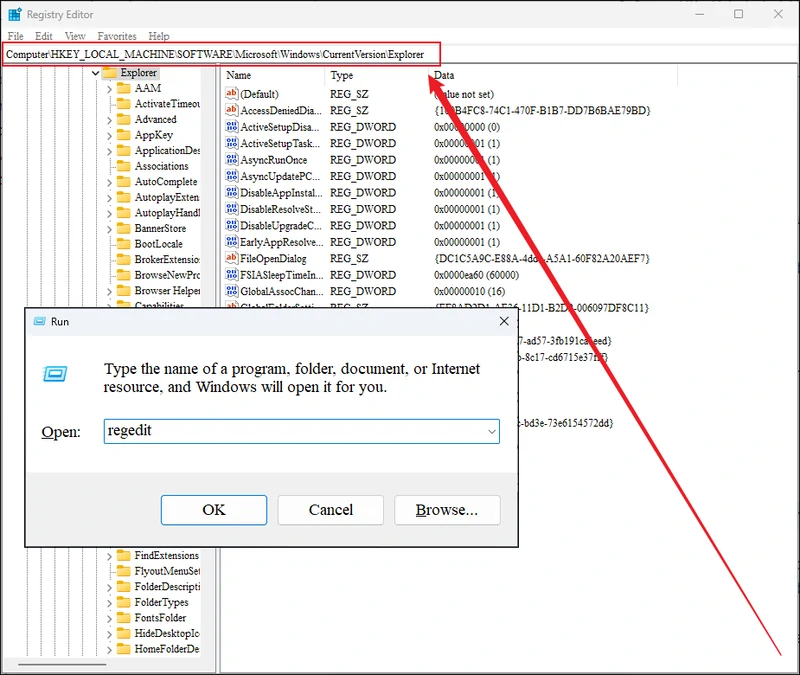Click the DisableUpgradeC... DWORD icon
Image resolution: width=800 pixels, height=675 pixels.
point(232,225)
